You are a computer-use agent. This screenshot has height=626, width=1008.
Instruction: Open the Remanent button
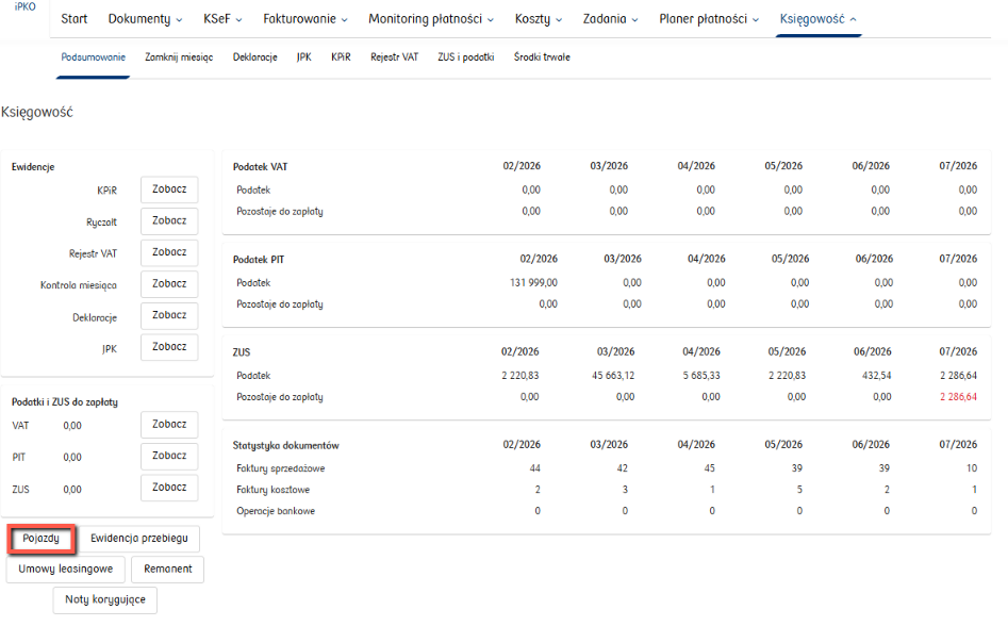coord(168,569)
